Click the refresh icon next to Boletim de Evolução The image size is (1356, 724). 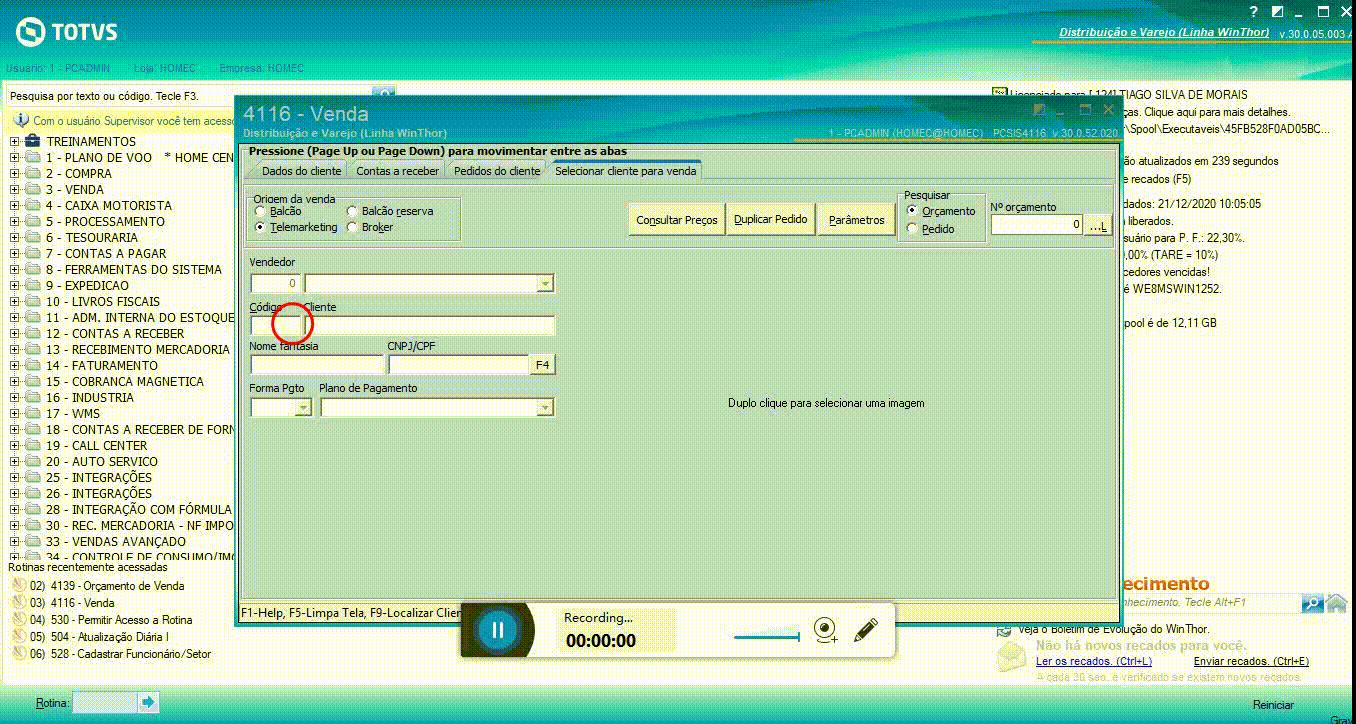click(1004, 630)
